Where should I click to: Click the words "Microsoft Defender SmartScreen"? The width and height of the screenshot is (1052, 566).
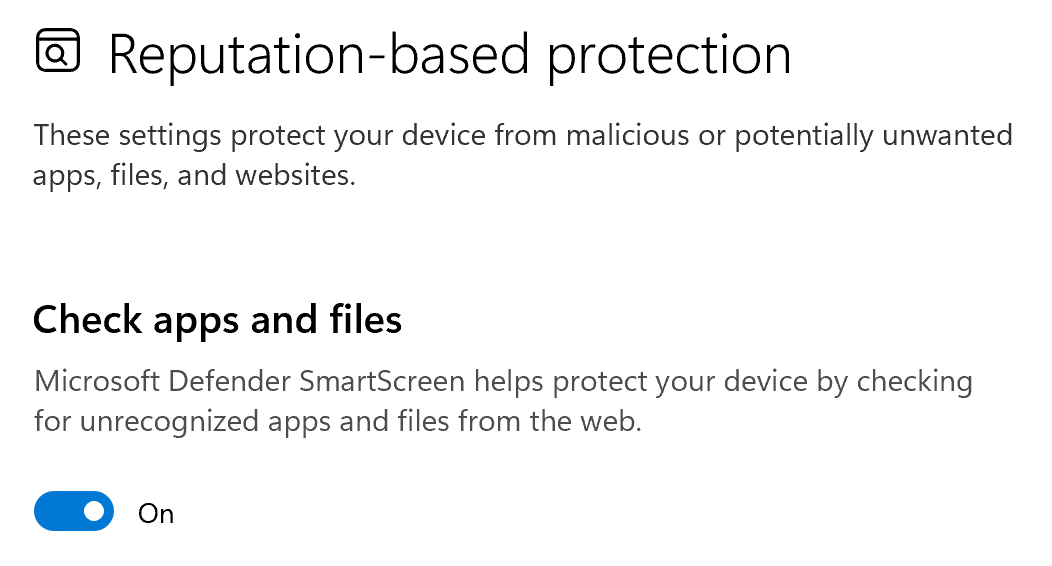pos(250,381)
